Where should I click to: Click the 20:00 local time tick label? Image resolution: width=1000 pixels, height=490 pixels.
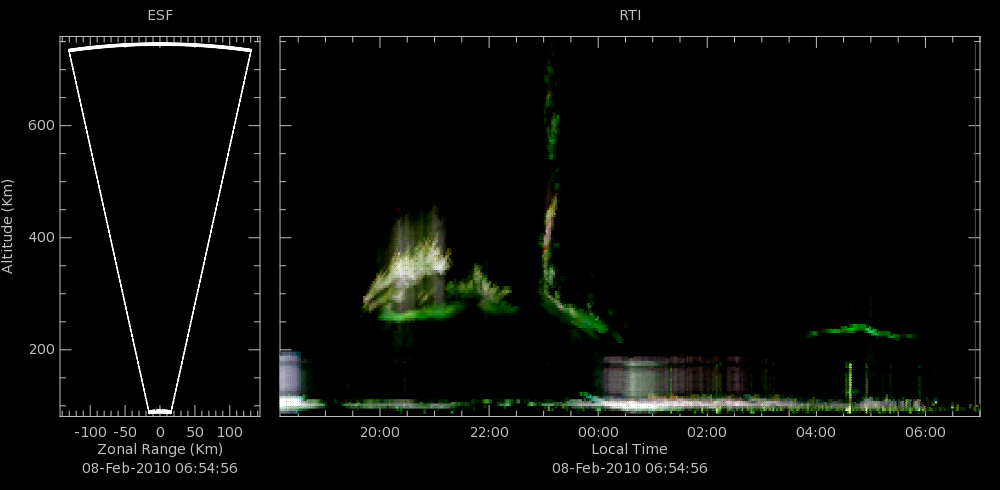click(380, 432)
